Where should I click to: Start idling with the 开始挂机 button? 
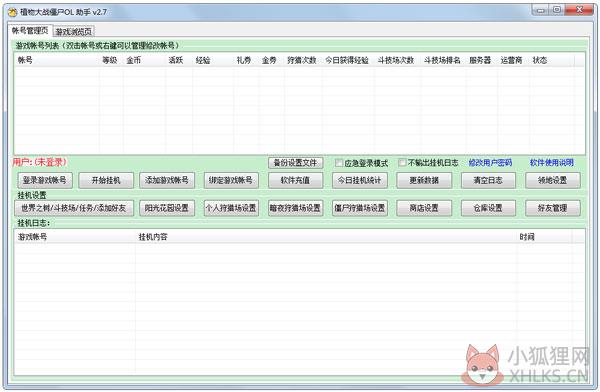tap(106, 180)
